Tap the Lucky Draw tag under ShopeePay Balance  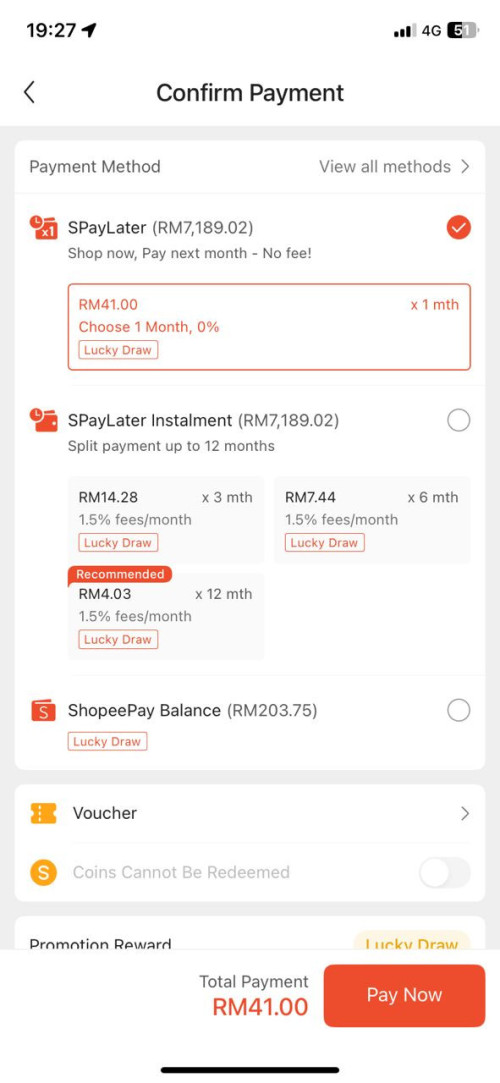[x=107, y=741]
